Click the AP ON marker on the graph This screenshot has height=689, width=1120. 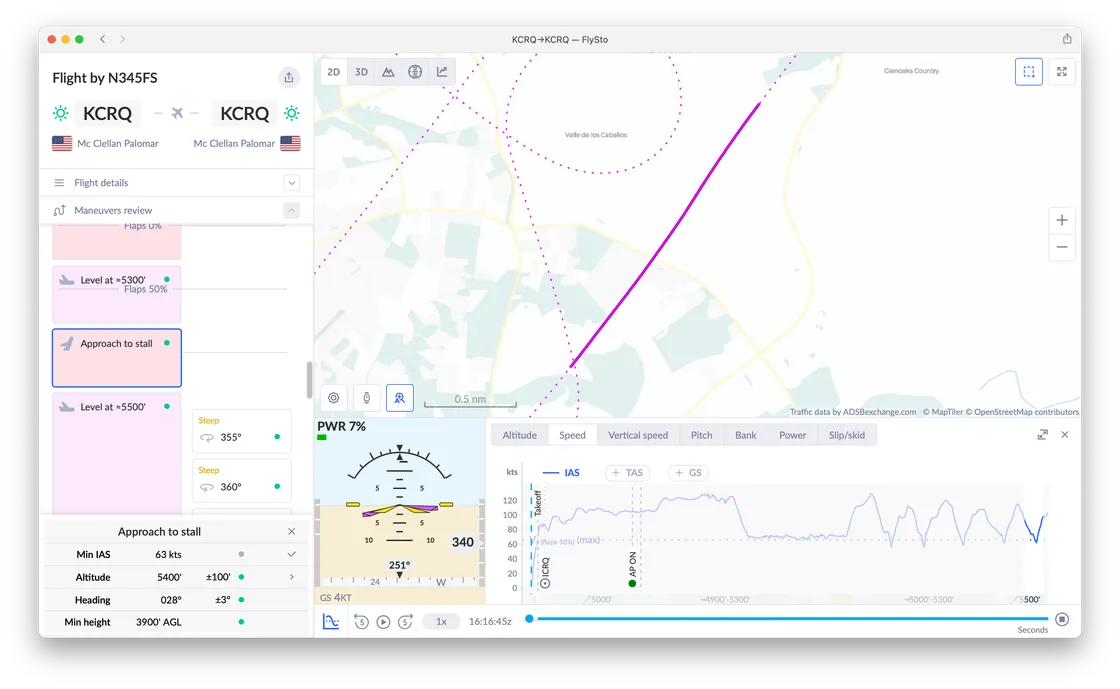[632, 569]
